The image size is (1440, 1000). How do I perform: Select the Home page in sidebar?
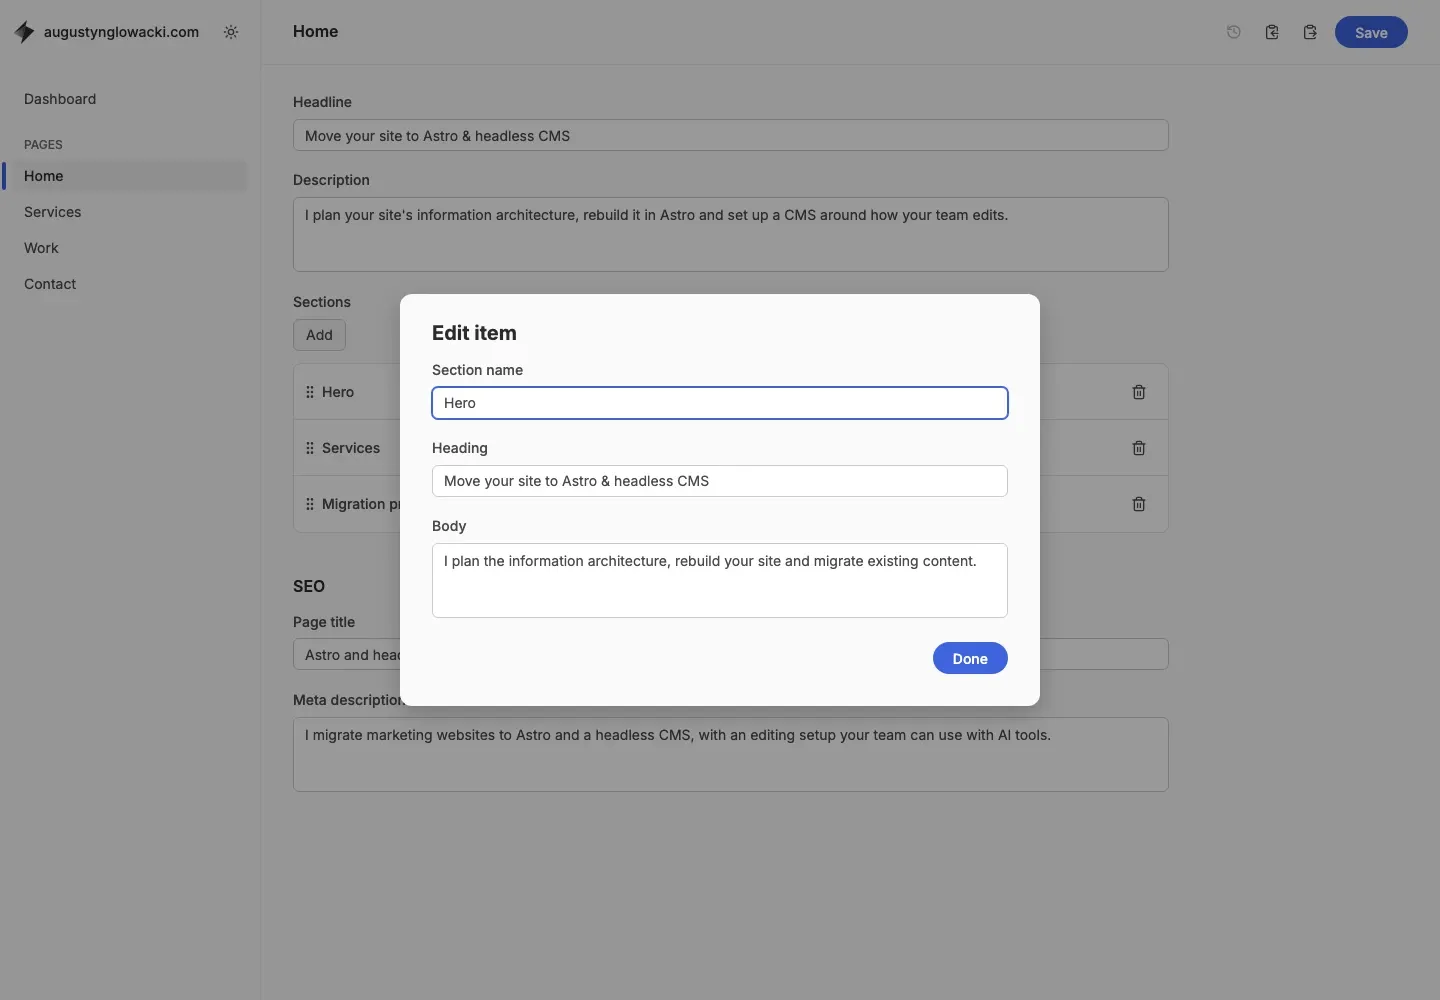(125, 176)
